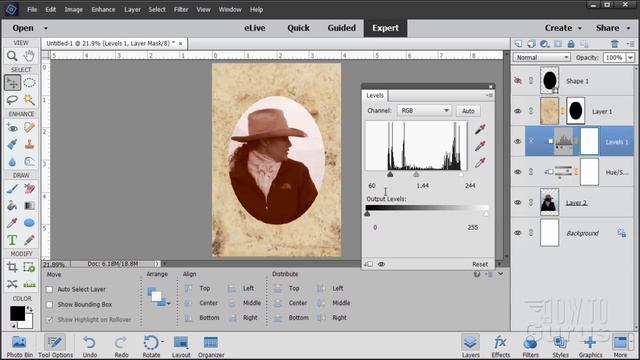This screenshot has height=360, width=640.
Task: Open the Channel RGB dropdown
Action: click(x=424, y=111)
